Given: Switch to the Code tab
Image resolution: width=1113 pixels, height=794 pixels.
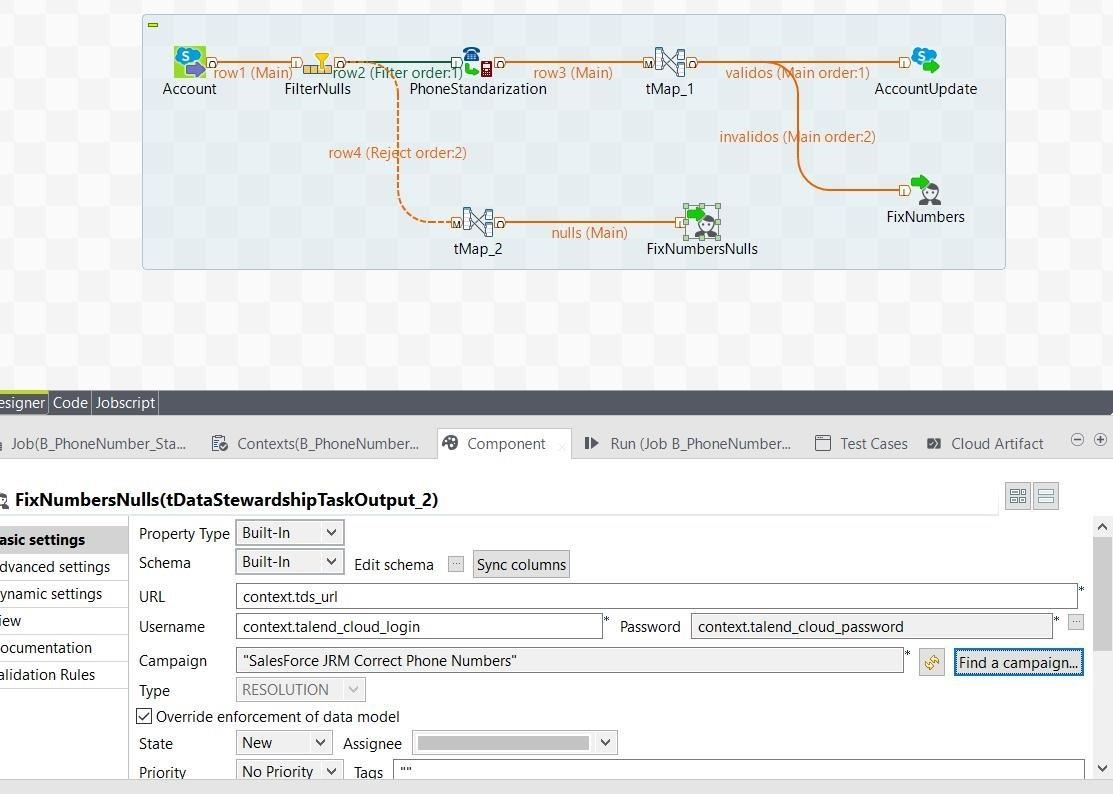Looking at the screenshot, I should [69, 402].
